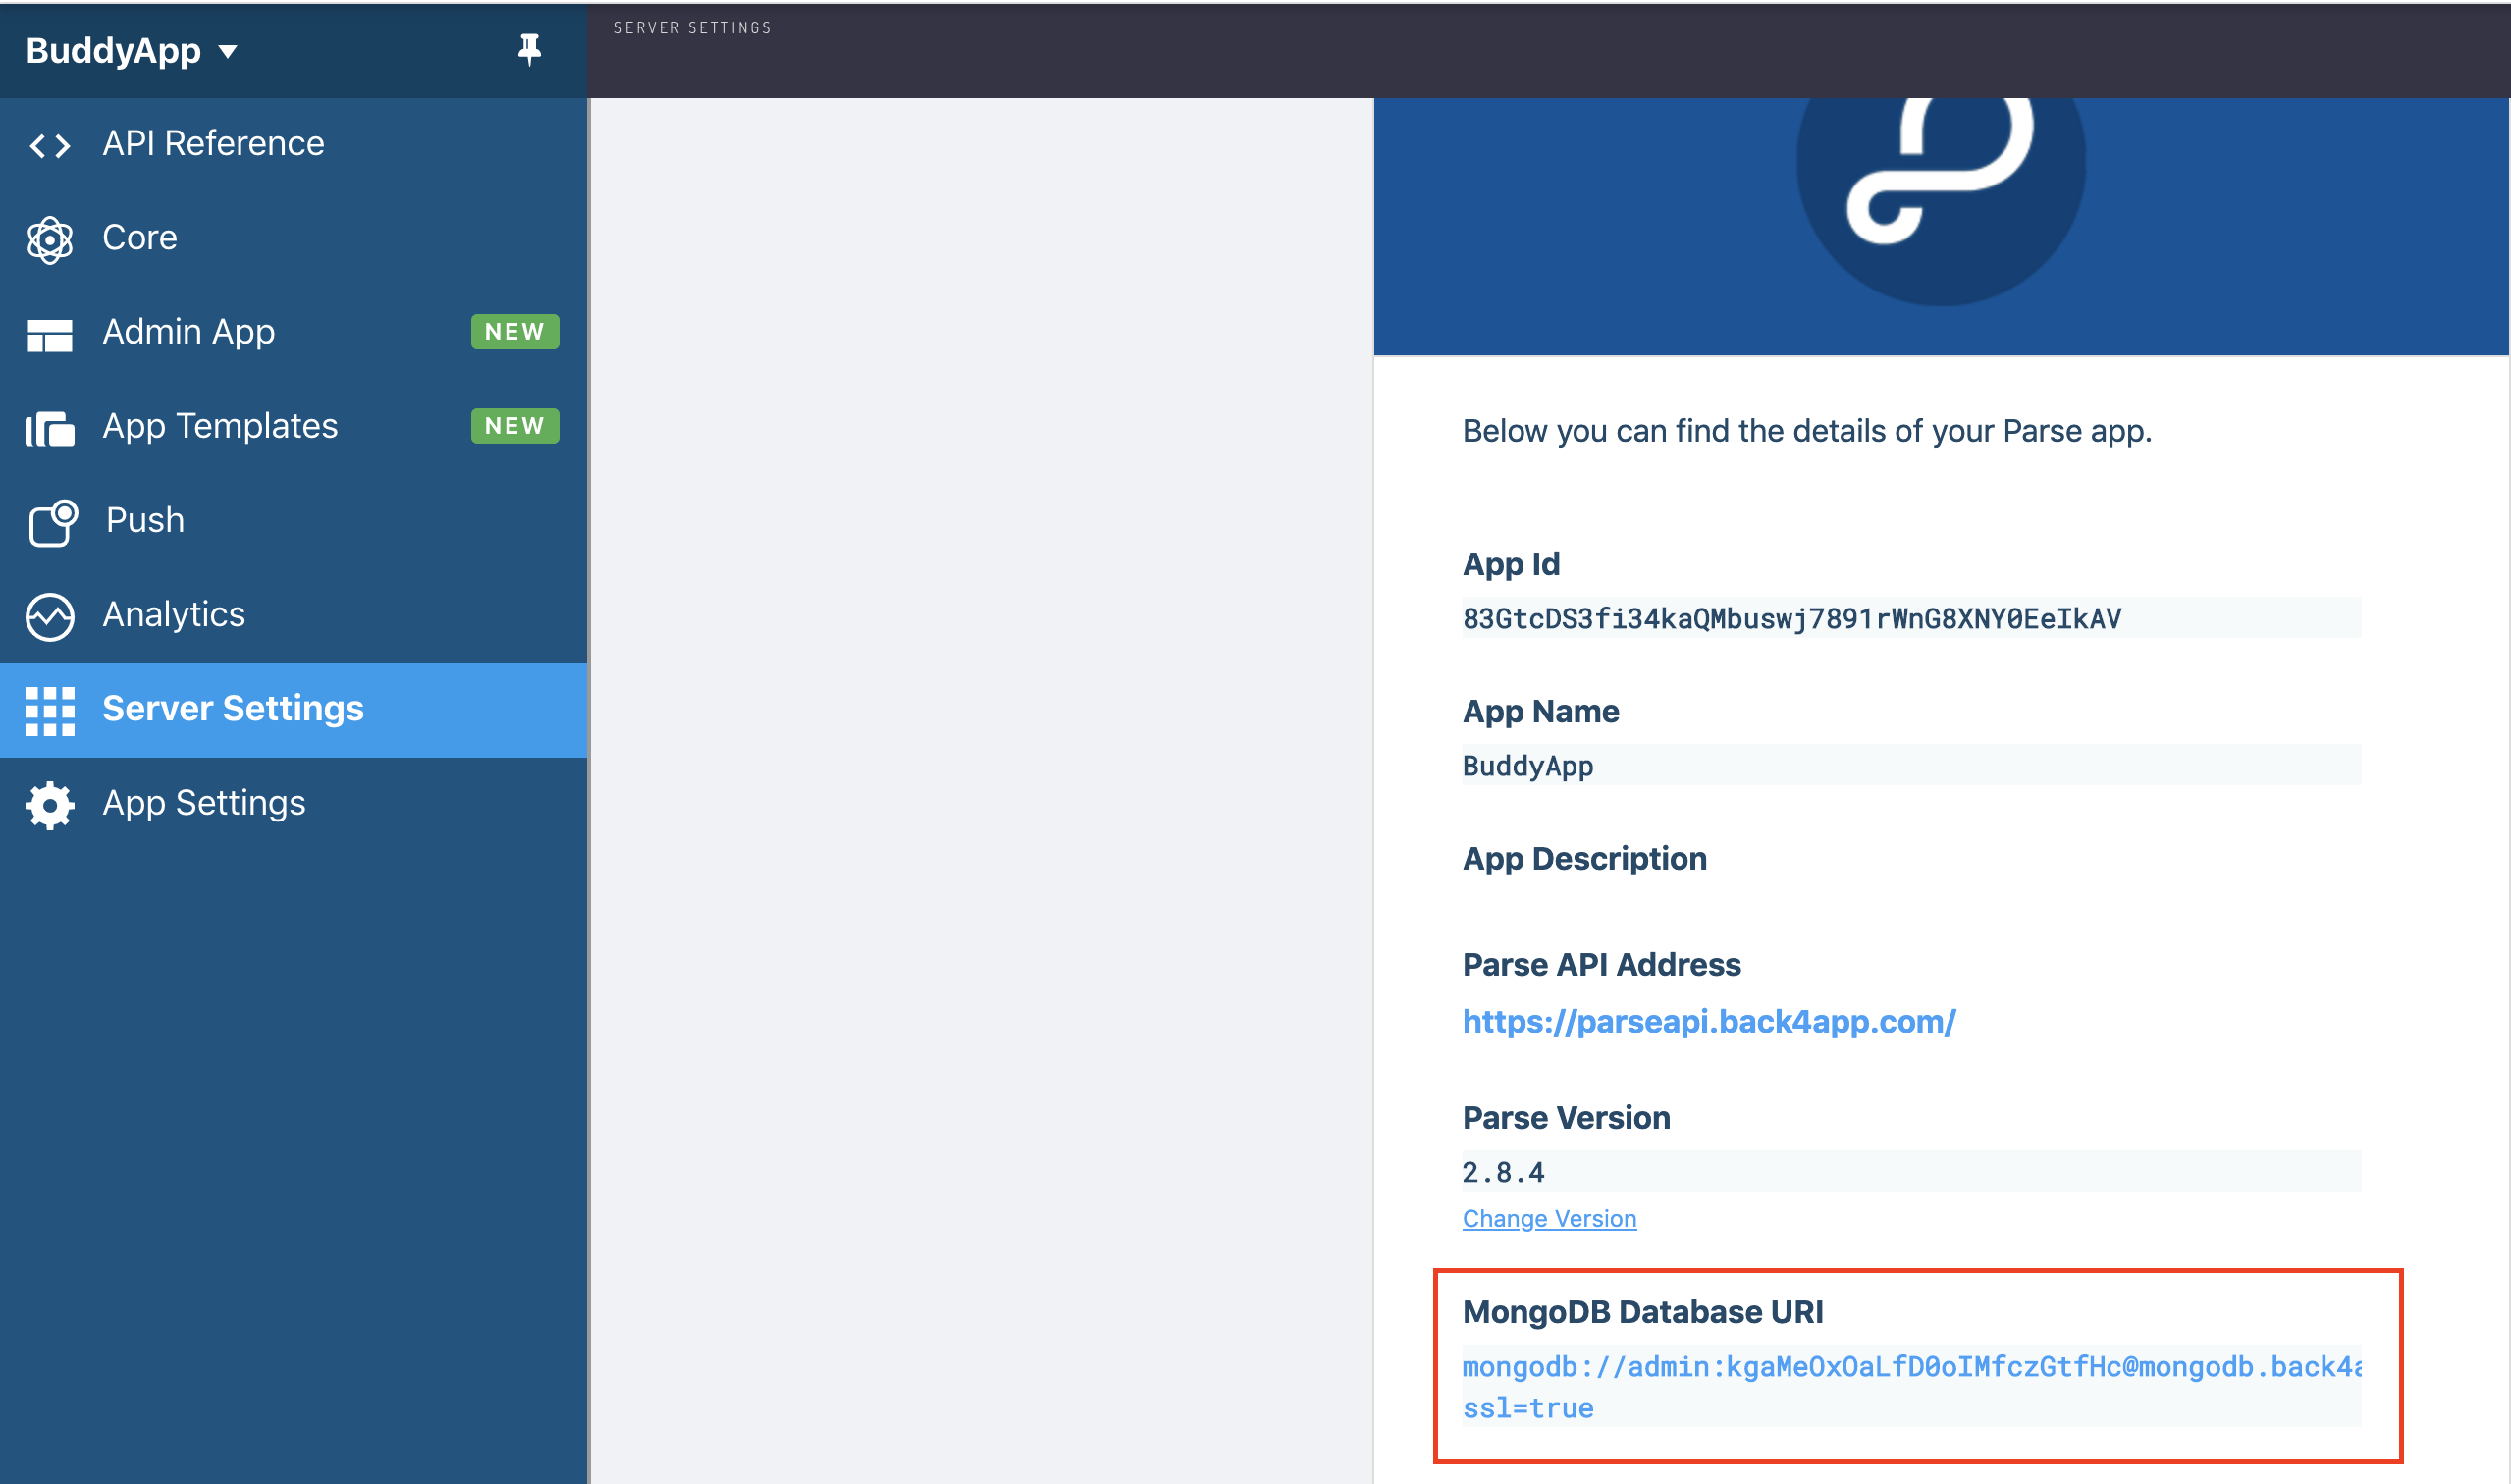Open the parseapi.back4app.com link

pos(1709,1021)
